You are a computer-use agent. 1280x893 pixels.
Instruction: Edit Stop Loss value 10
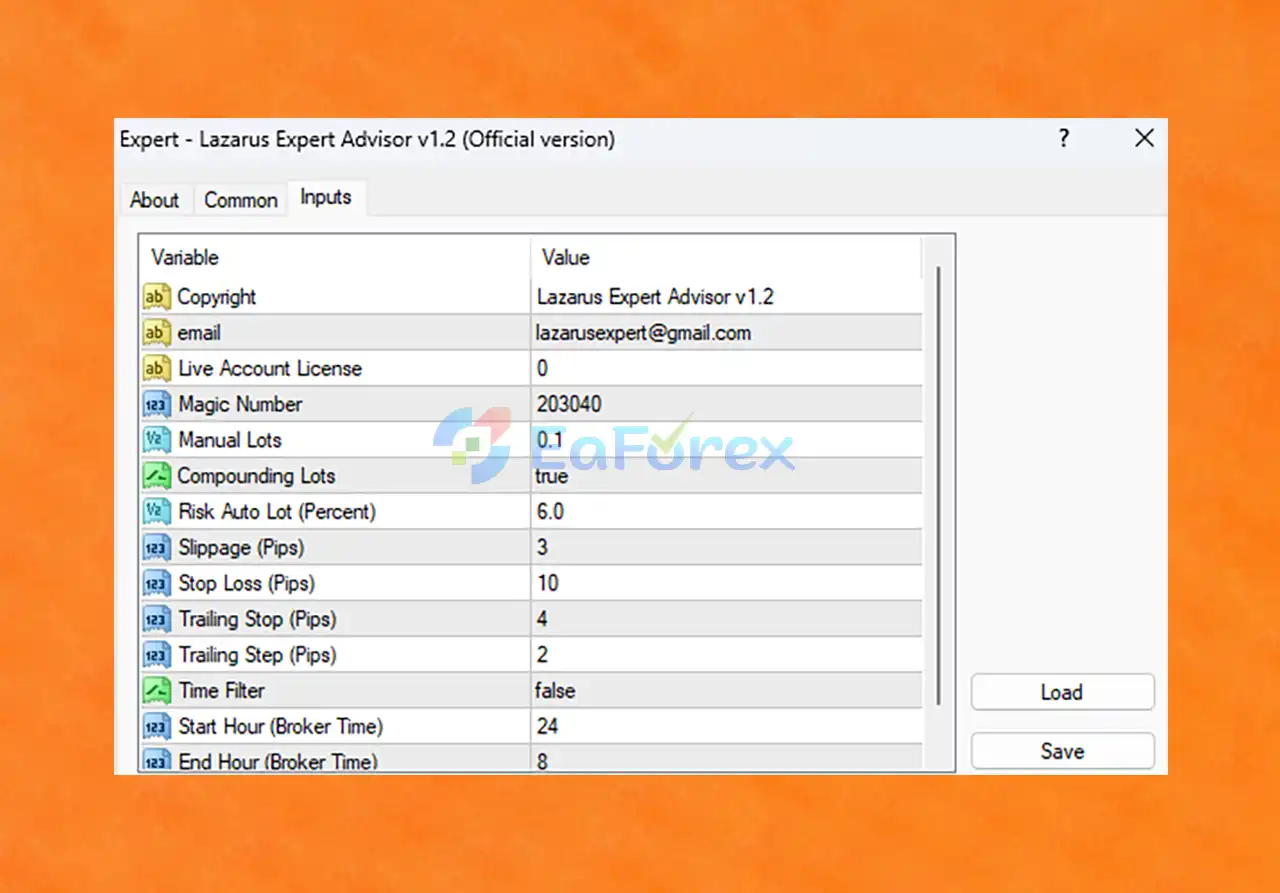[x=726, y=584]
